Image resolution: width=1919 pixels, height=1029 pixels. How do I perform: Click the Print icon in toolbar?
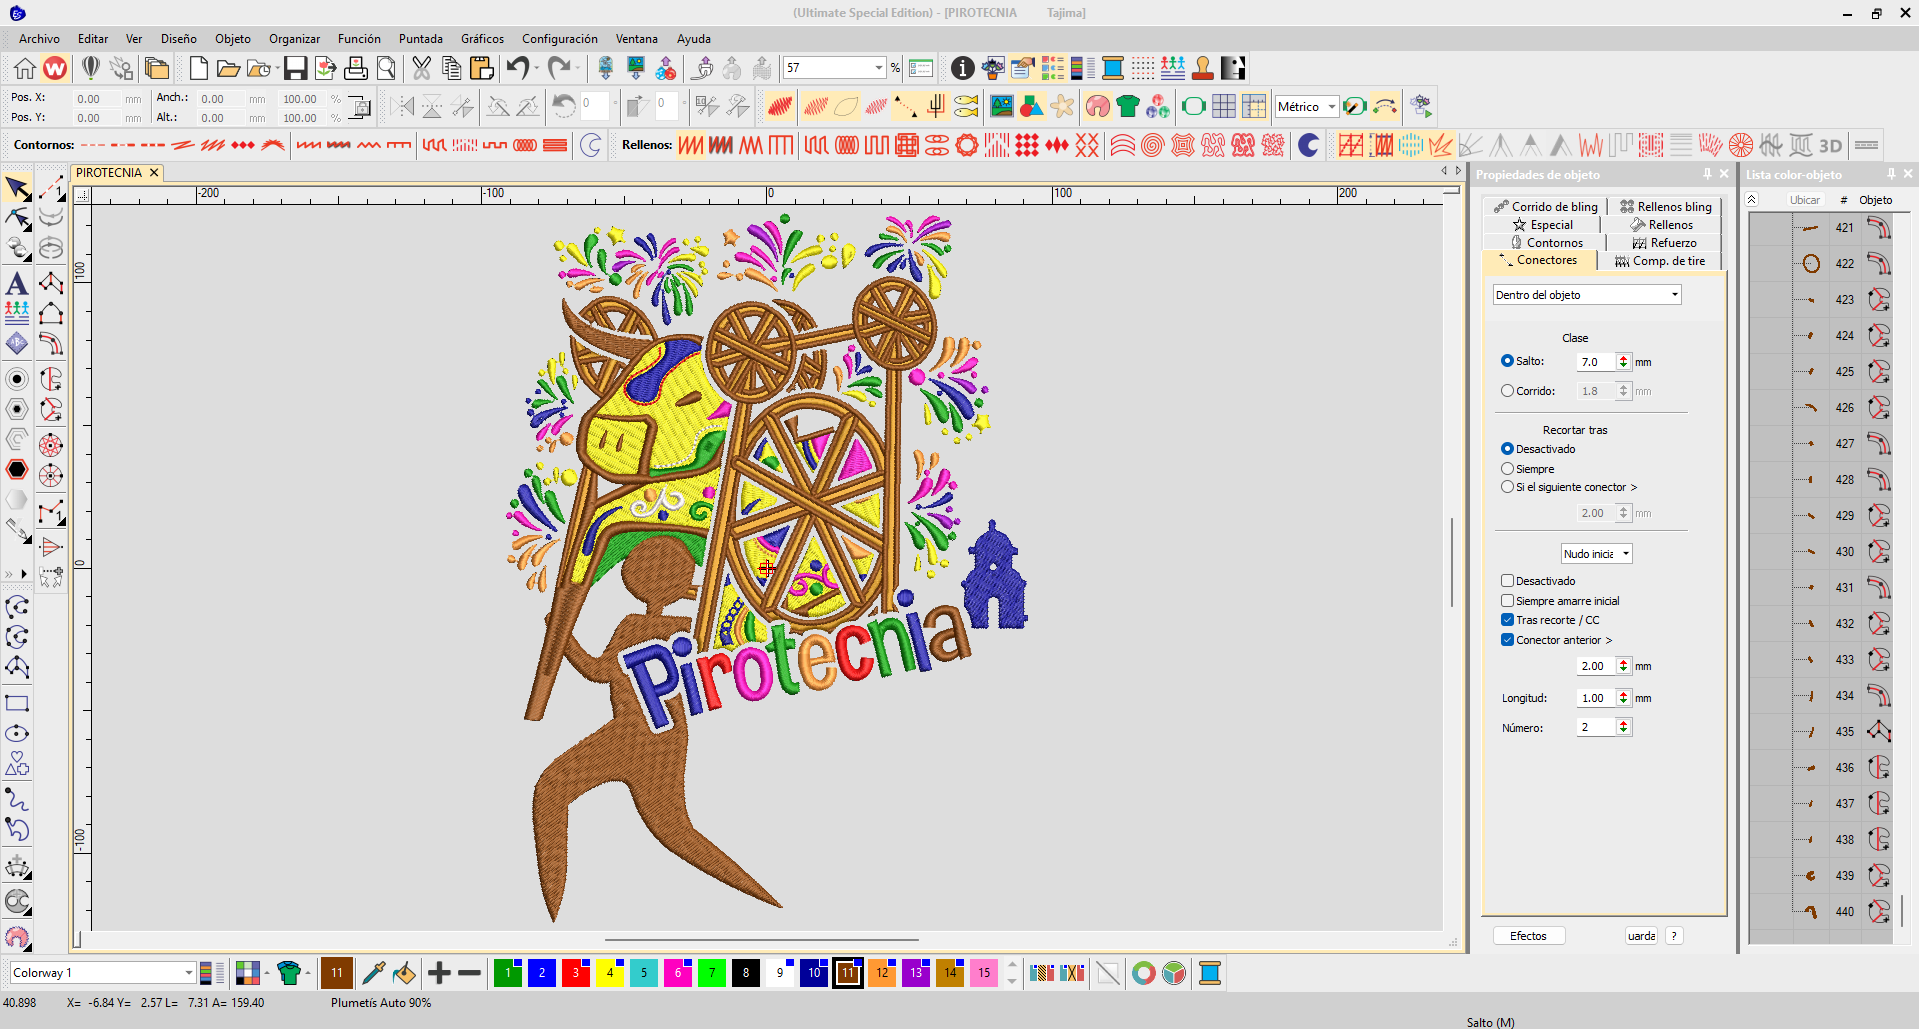pyautogui.click(x=355, y=68)
